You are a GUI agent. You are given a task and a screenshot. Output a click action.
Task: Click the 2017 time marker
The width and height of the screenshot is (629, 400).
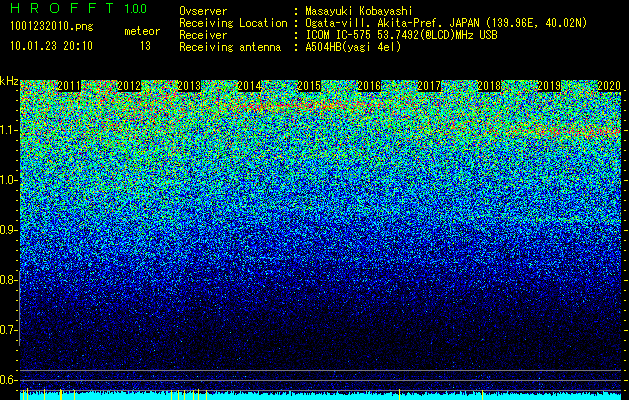click(429, 86)
